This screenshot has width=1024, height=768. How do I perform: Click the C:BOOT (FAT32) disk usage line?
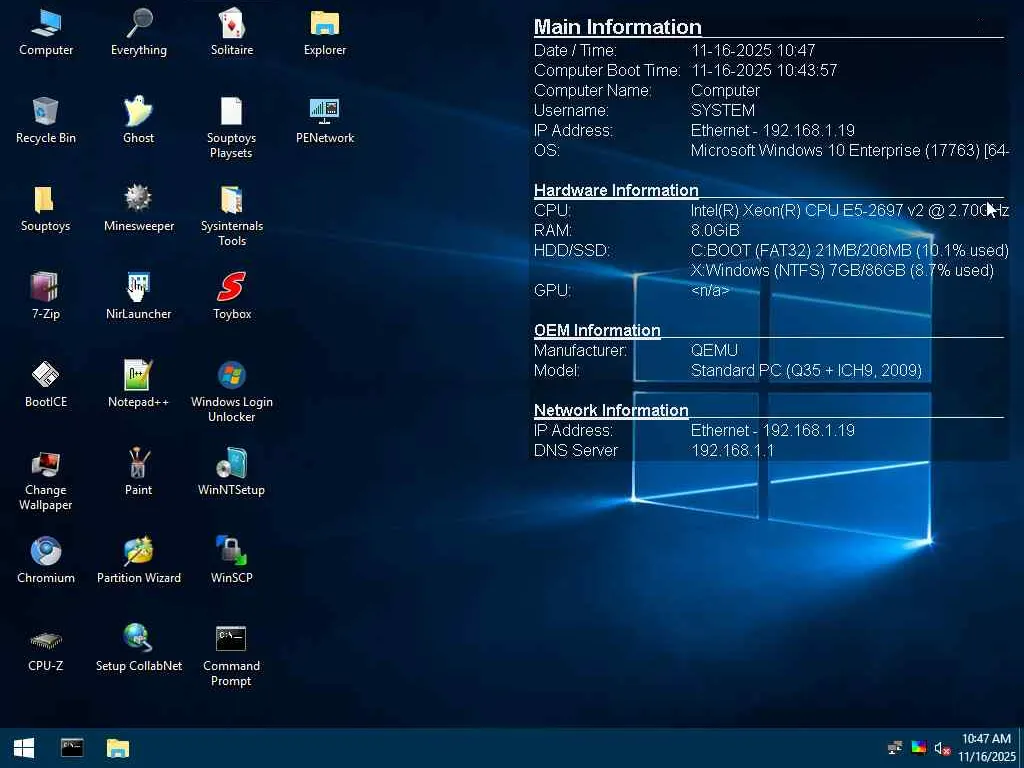(850, 250)
